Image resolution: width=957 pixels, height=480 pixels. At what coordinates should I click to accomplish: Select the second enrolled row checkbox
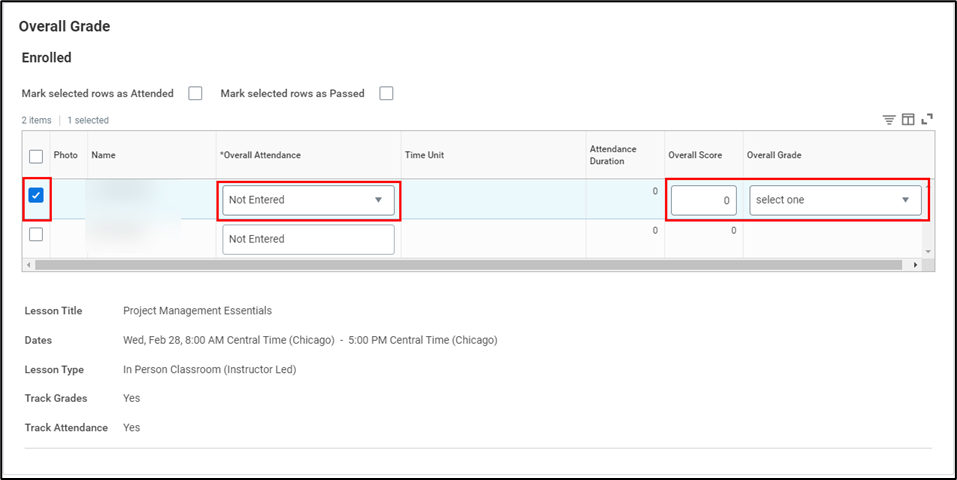[x=36, y=234]
